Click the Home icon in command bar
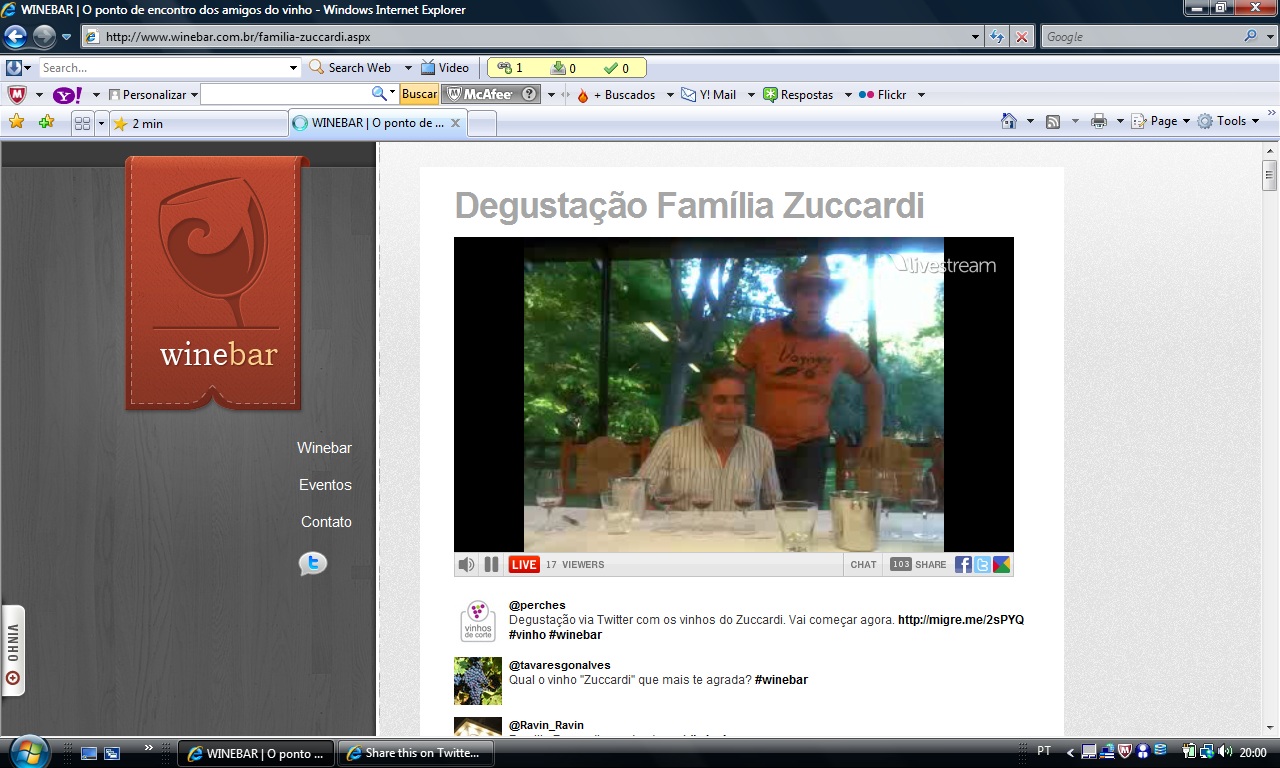 point(1009,121)
